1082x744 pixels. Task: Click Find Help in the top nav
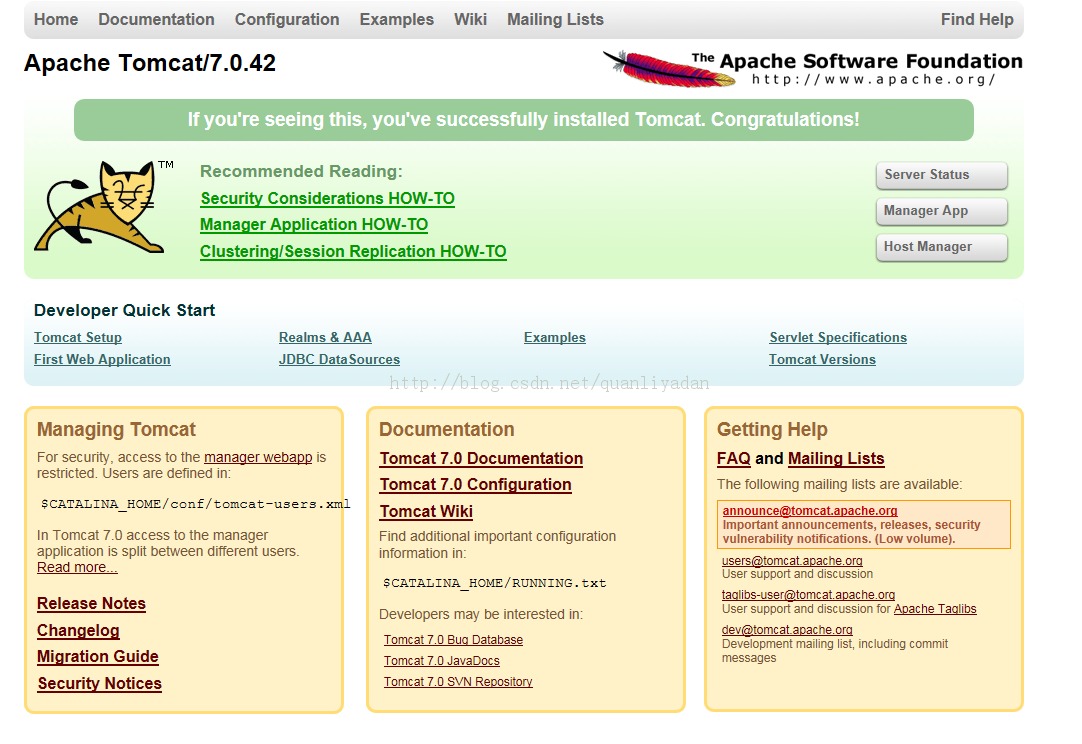coord(977,19)
